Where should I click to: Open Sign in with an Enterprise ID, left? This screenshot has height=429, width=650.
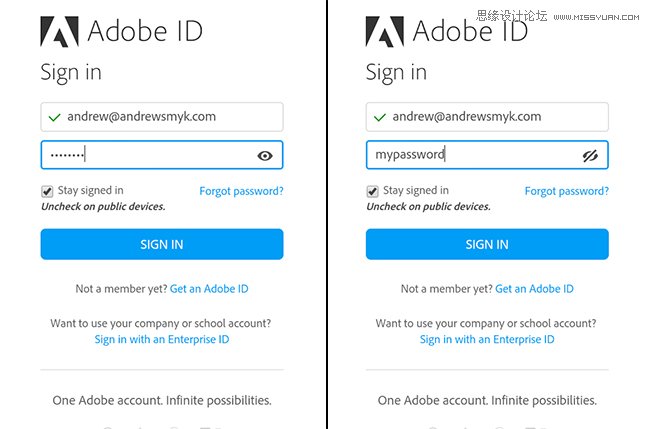162,339
